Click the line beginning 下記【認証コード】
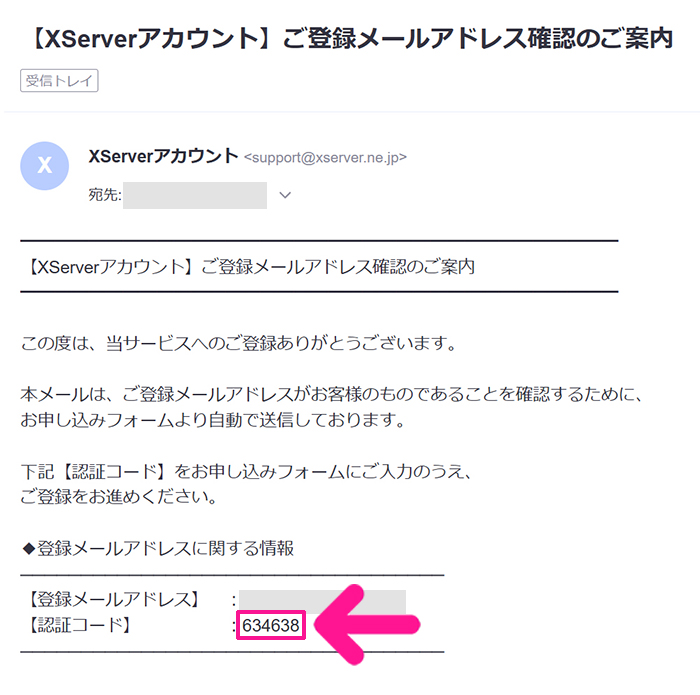Screen dimensions: 700x695 [246, 471]
